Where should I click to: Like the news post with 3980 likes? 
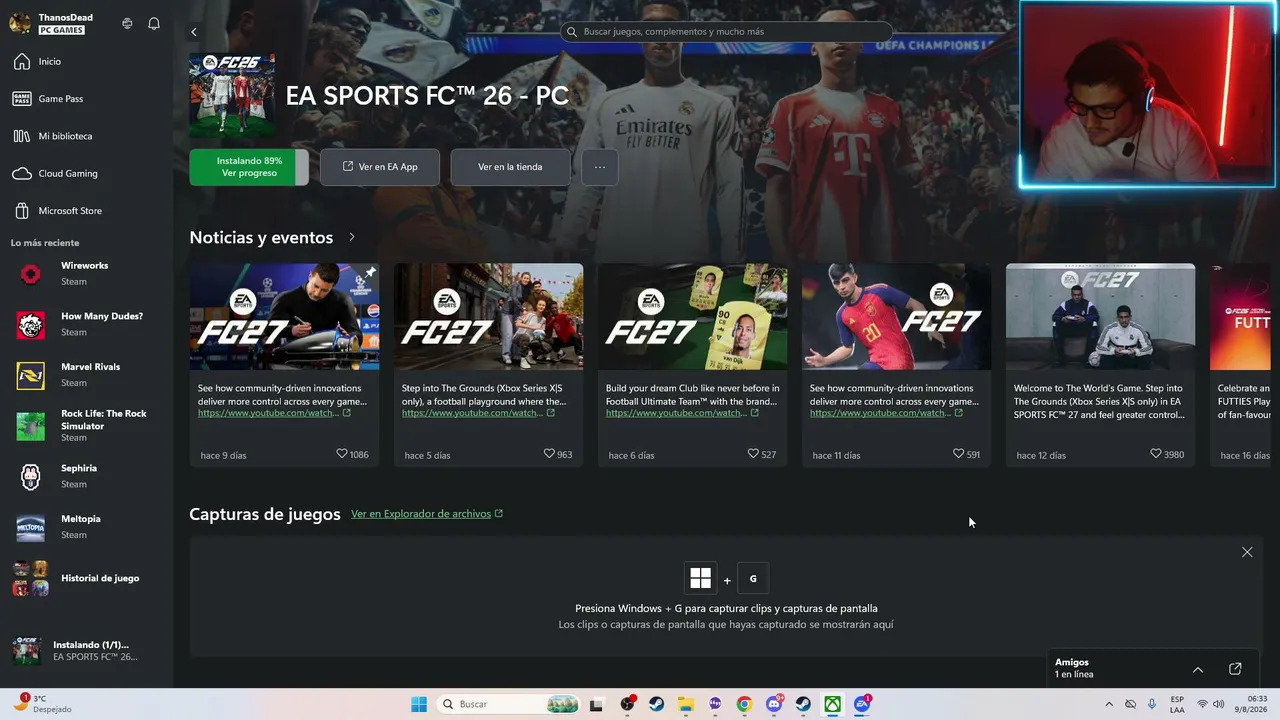click(1156, 454)
